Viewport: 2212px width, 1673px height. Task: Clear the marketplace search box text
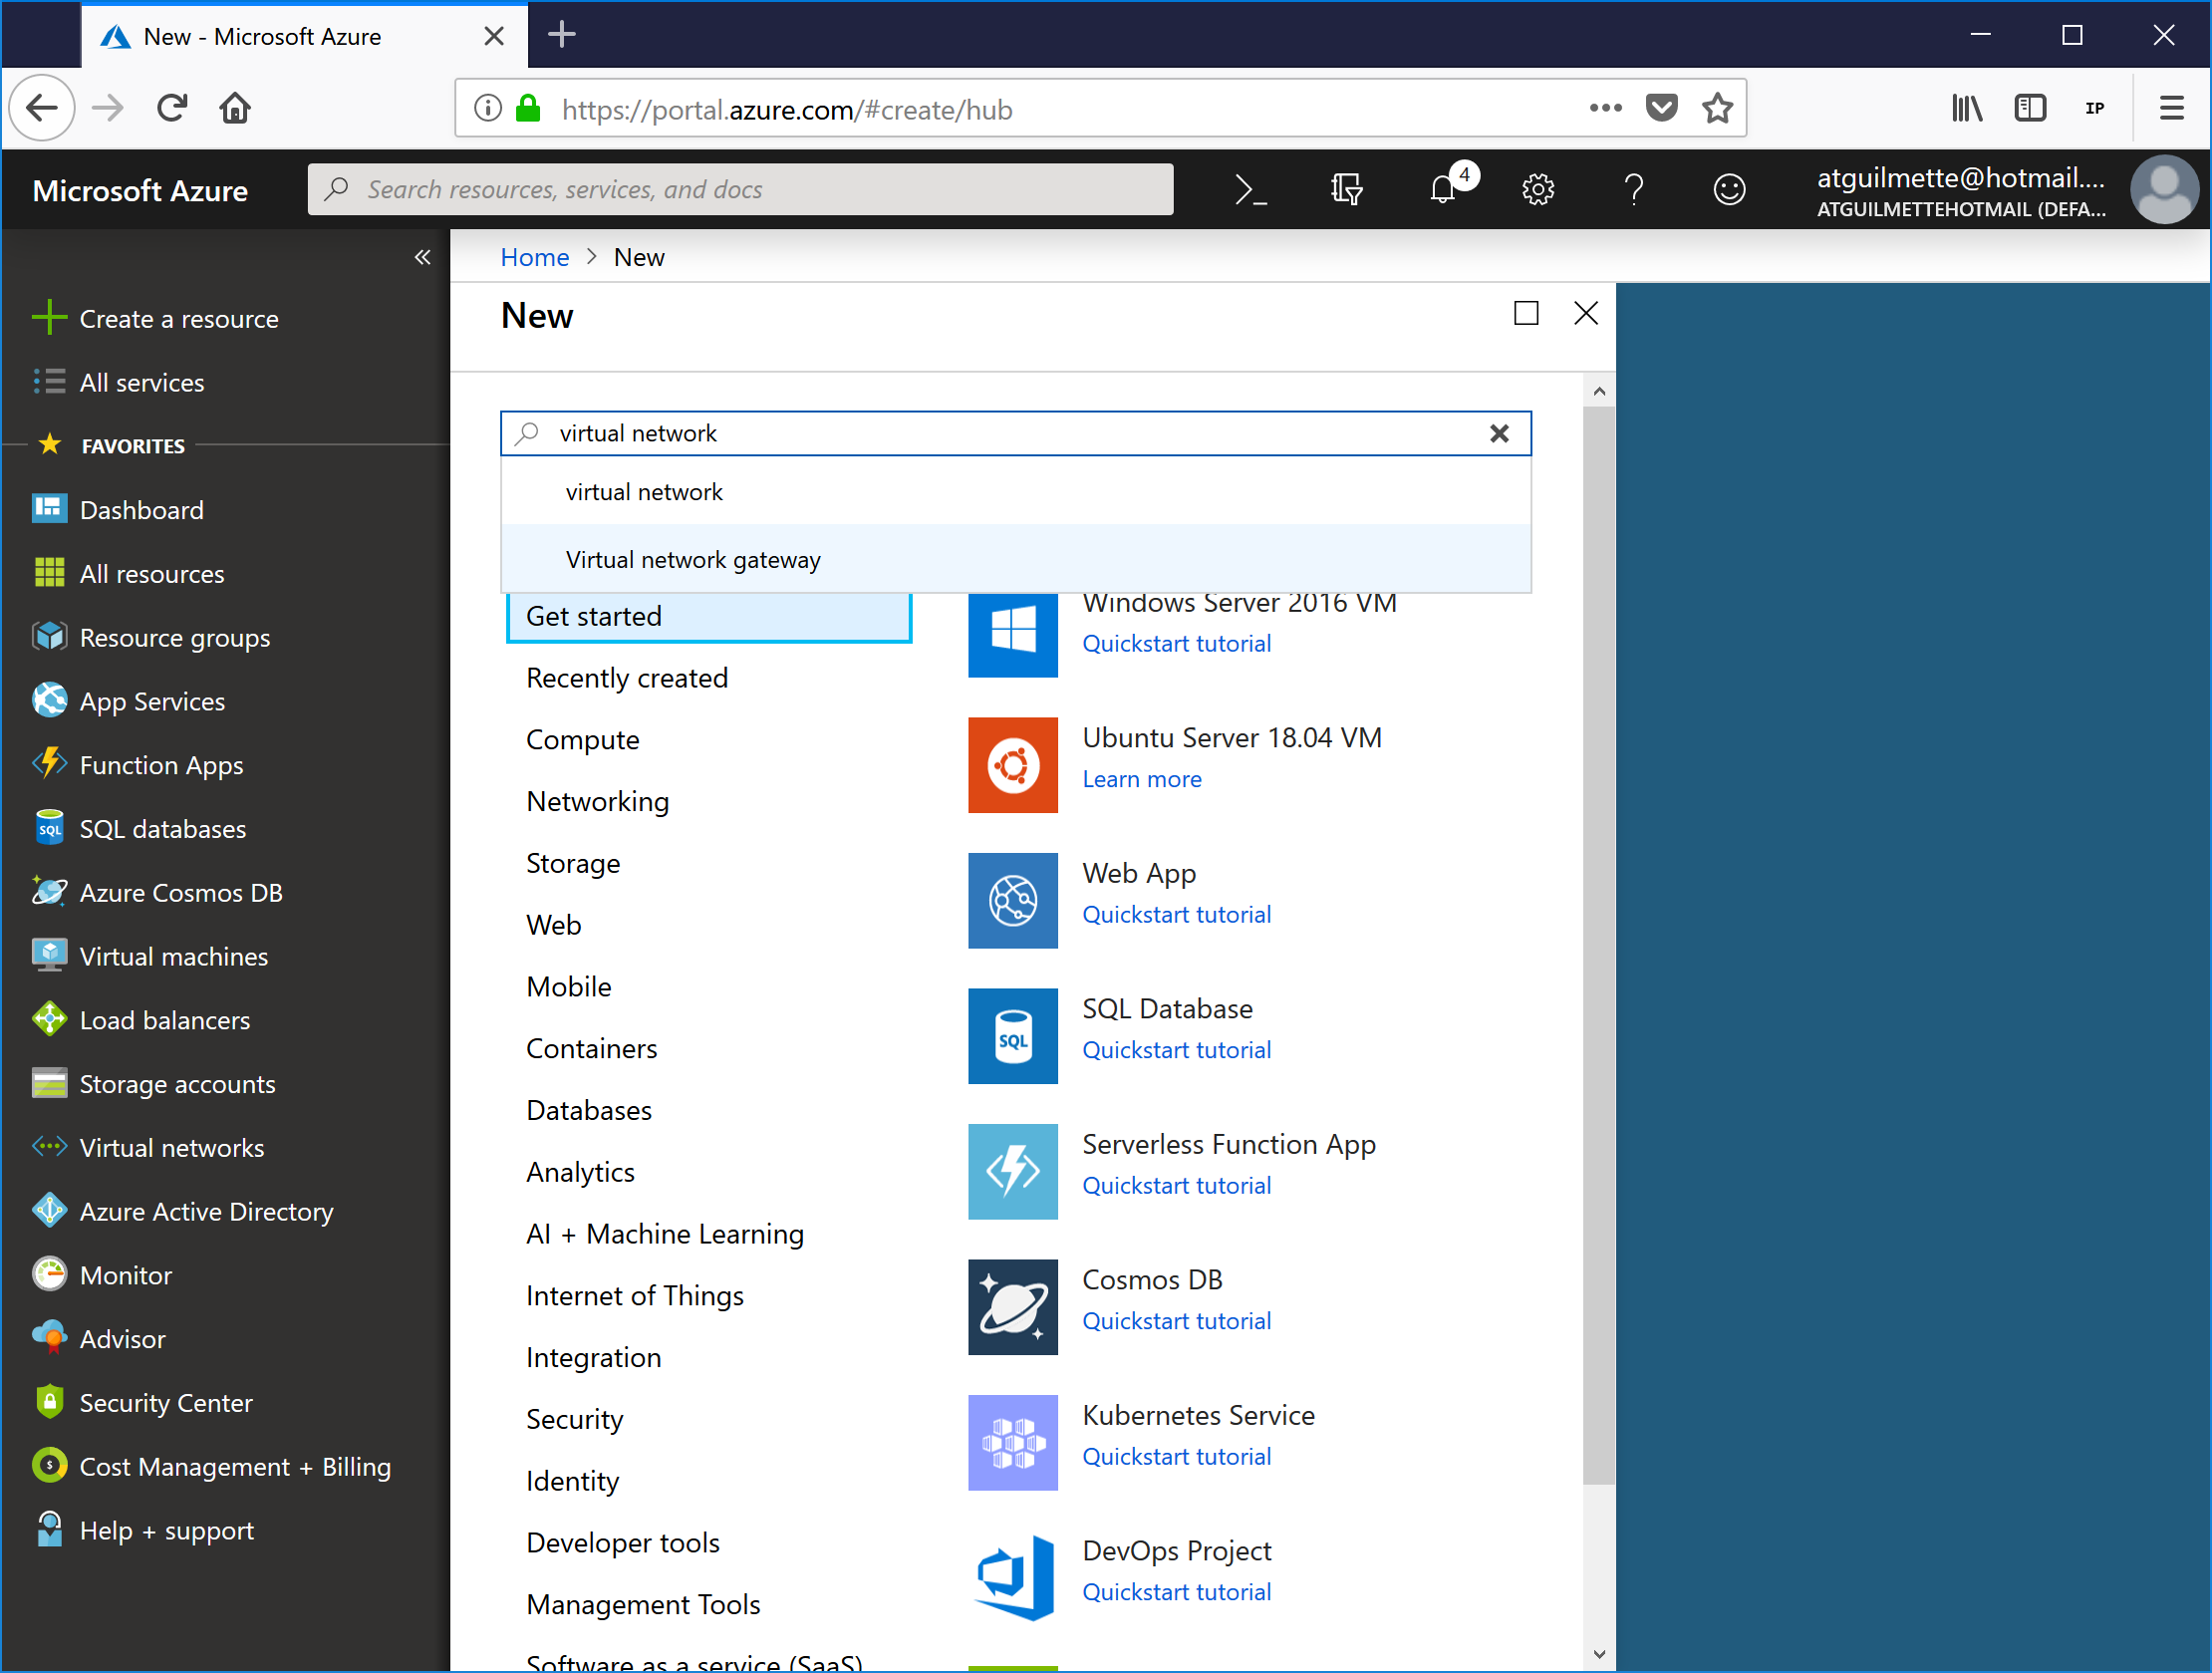1498,434
